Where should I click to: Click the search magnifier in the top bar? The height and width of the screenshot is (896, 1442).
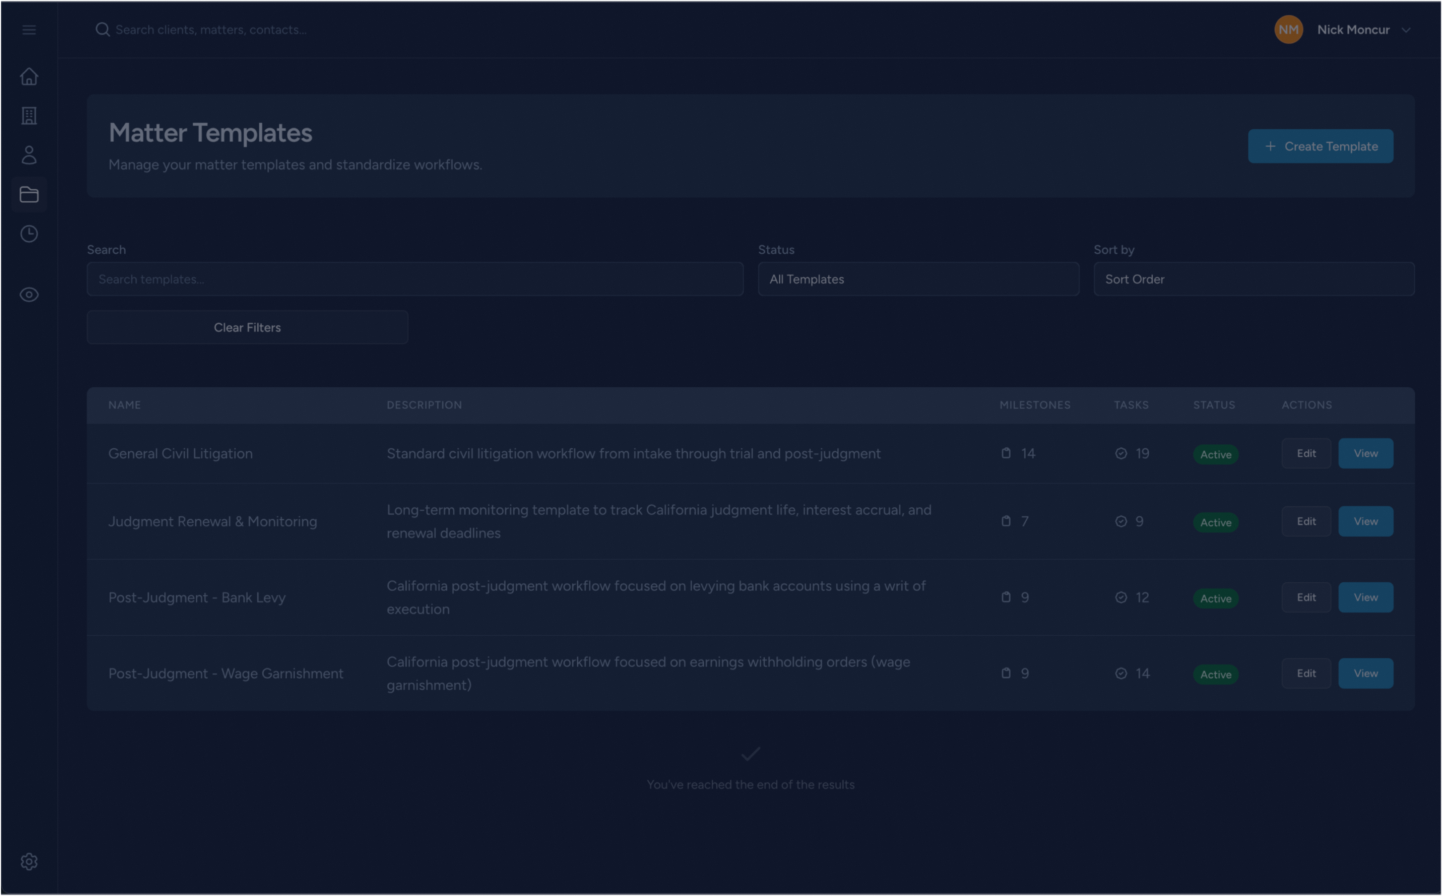102,29
